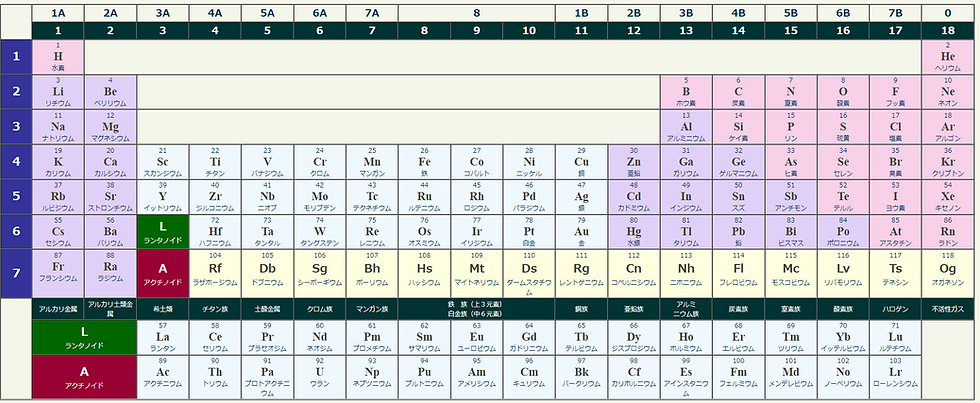Click the 鉄族 白金族 group name label
This screenshot has width=980, height=403.
(x=476, y=309)
